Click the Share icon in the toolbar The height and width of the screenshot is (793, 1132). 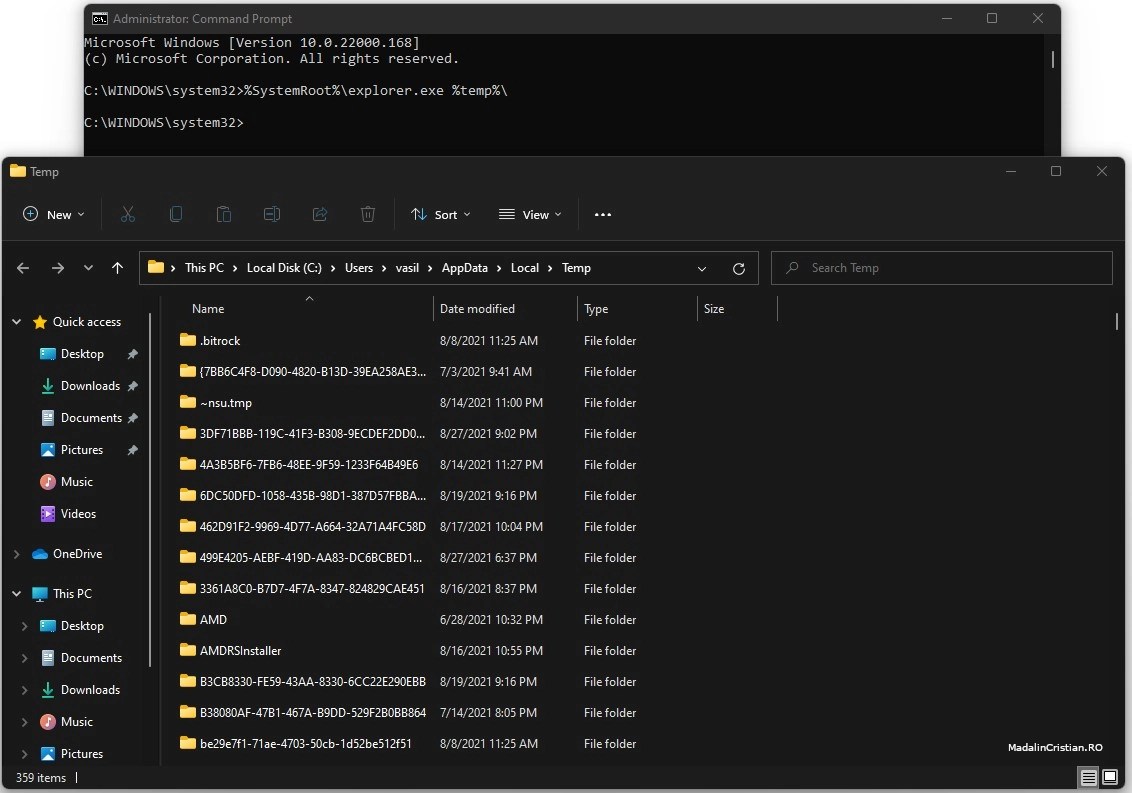[320, 214]
